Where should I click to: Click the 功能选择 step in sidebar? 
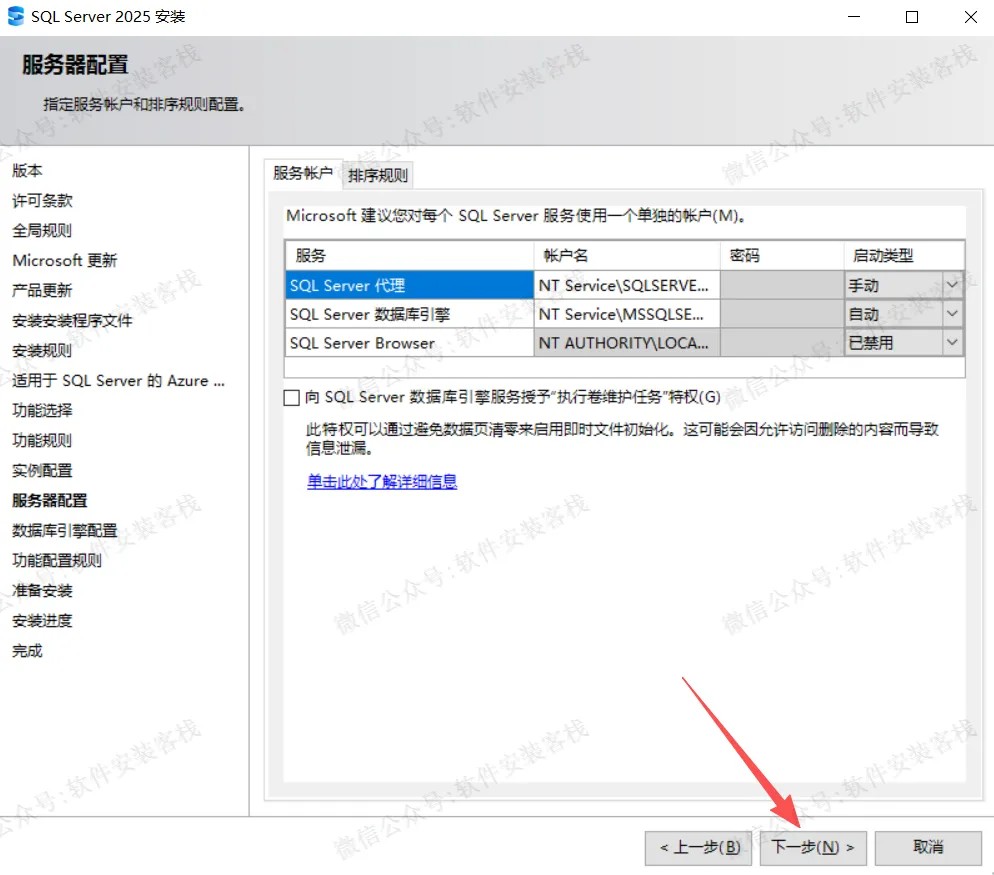tap(42, 410)
